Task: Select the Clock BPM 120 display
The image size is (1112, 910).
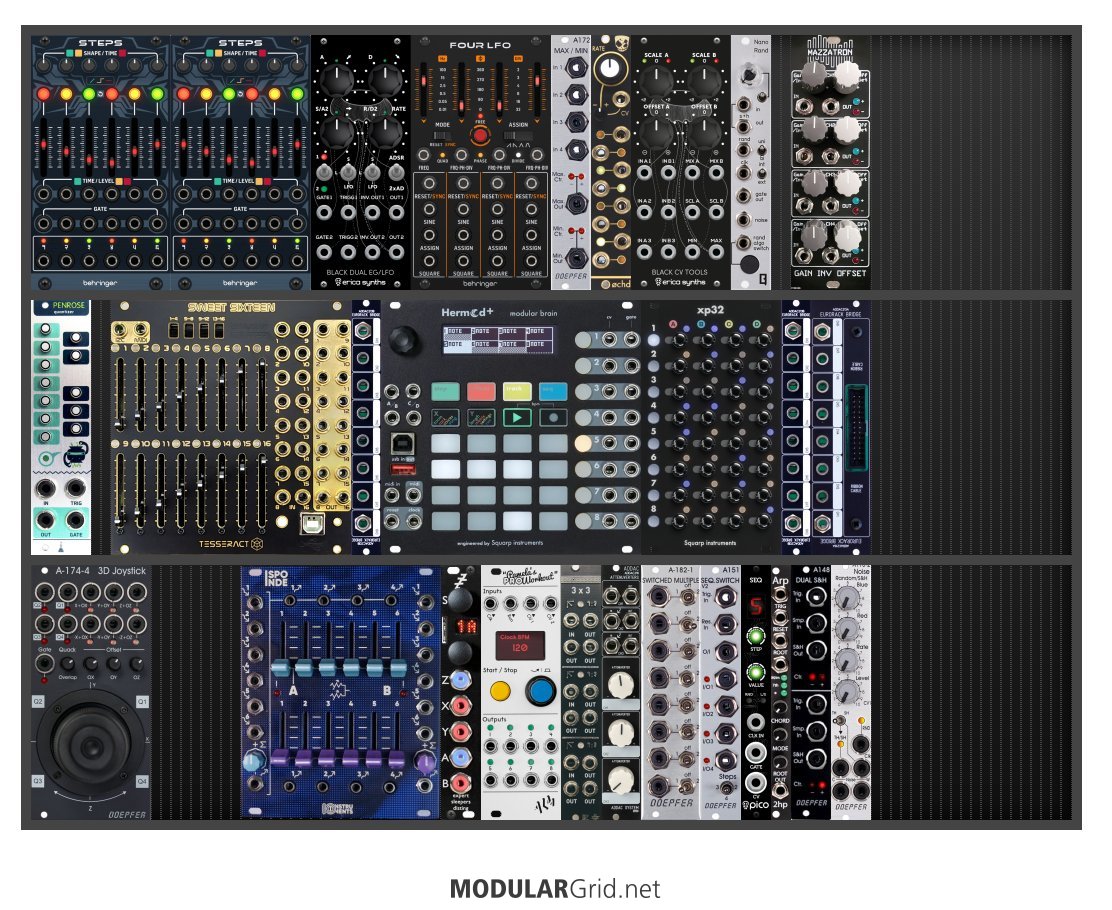Action: click(520, 645)
